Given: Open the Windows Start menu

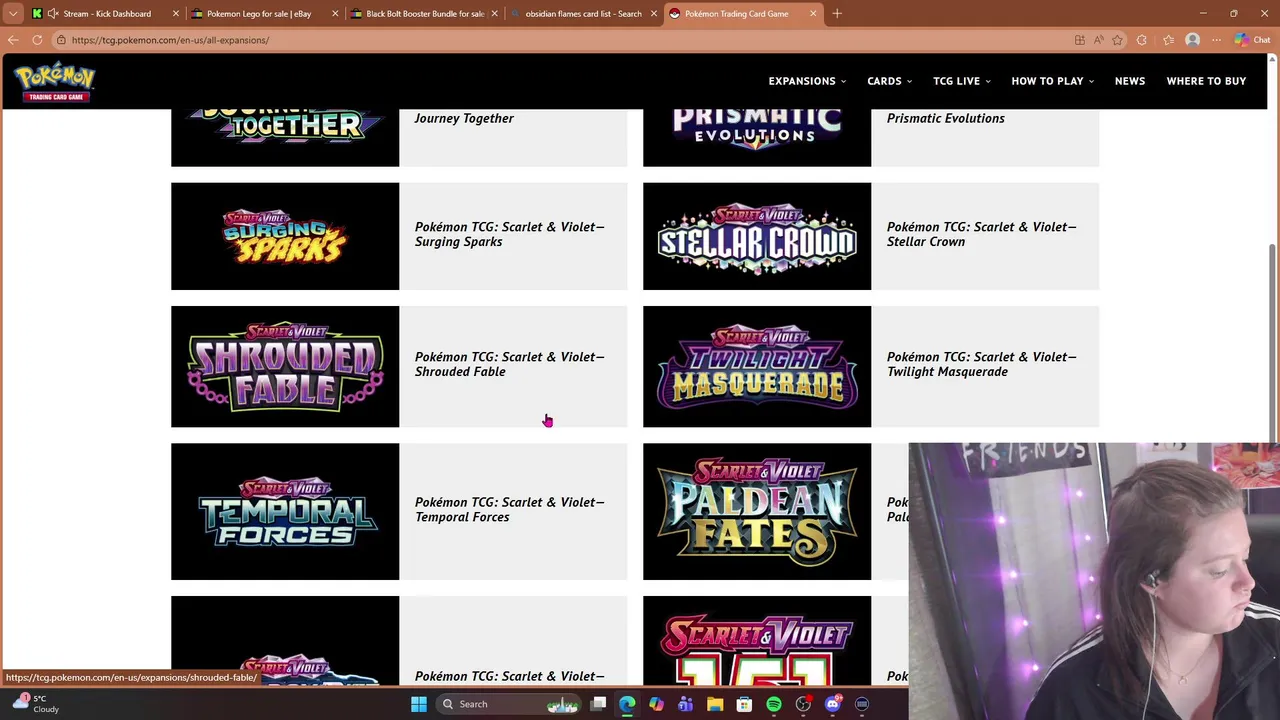Looking at the screenshot, I should pos(419,704).
